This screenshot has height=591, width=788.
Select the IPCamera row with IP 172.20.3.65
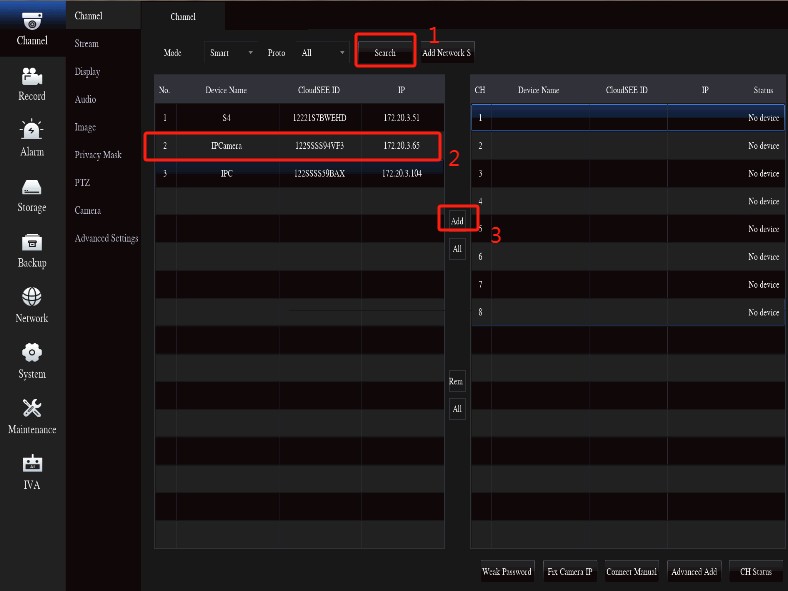[x=299, y=146]
